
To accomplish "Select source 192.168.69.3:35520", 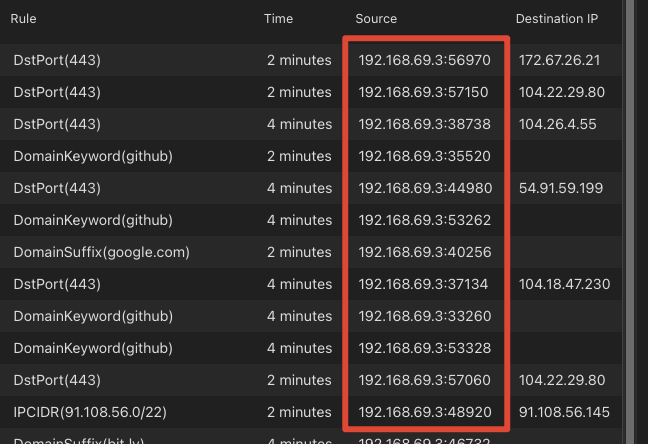I will (424, 156).
